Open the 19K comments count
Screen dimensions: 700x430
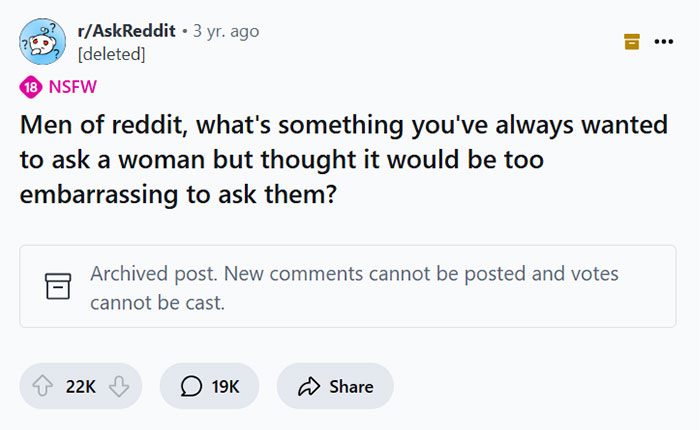point(225,386)
